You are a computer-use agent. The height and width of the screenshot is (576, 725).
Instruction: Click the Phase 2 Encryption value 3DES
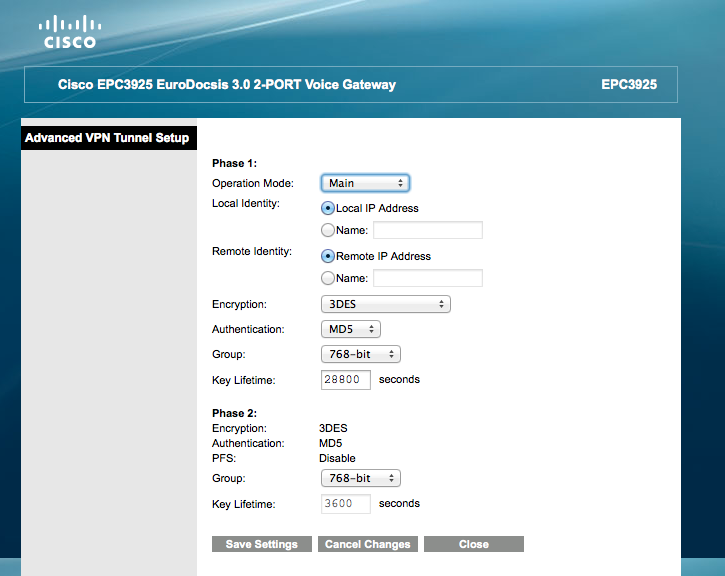tap(333, 428)
